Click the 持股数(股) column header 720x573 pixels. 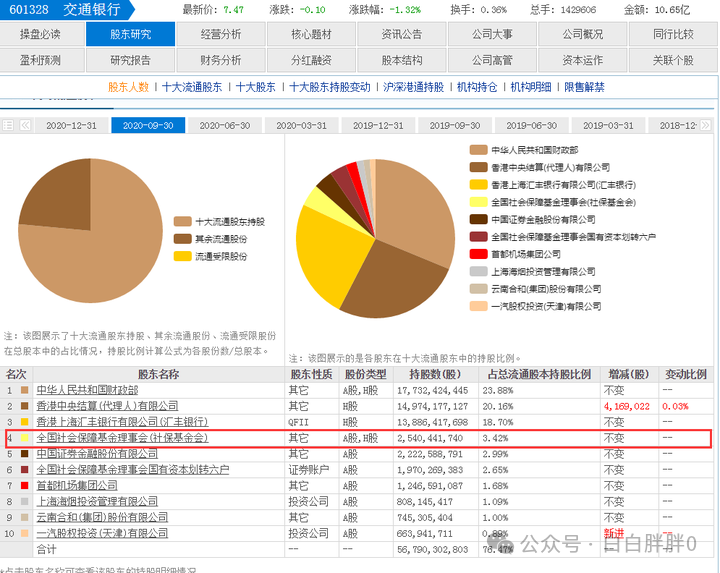click(x=435, y=375)
